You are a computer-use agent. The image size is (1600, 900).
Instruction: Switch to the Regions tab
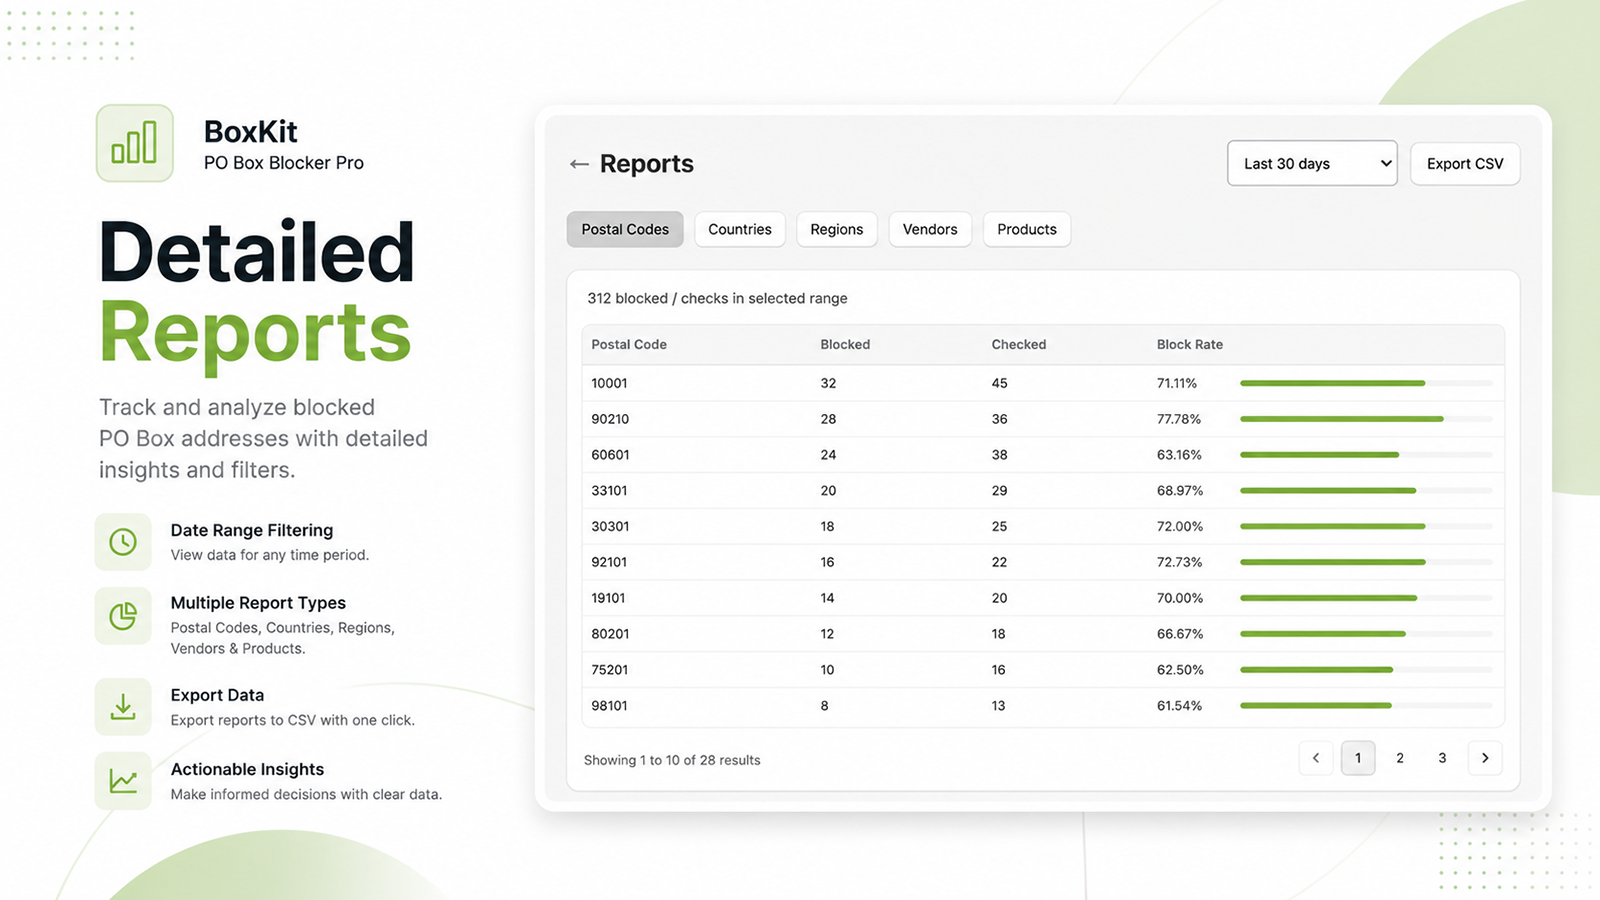tap(837, 229)
